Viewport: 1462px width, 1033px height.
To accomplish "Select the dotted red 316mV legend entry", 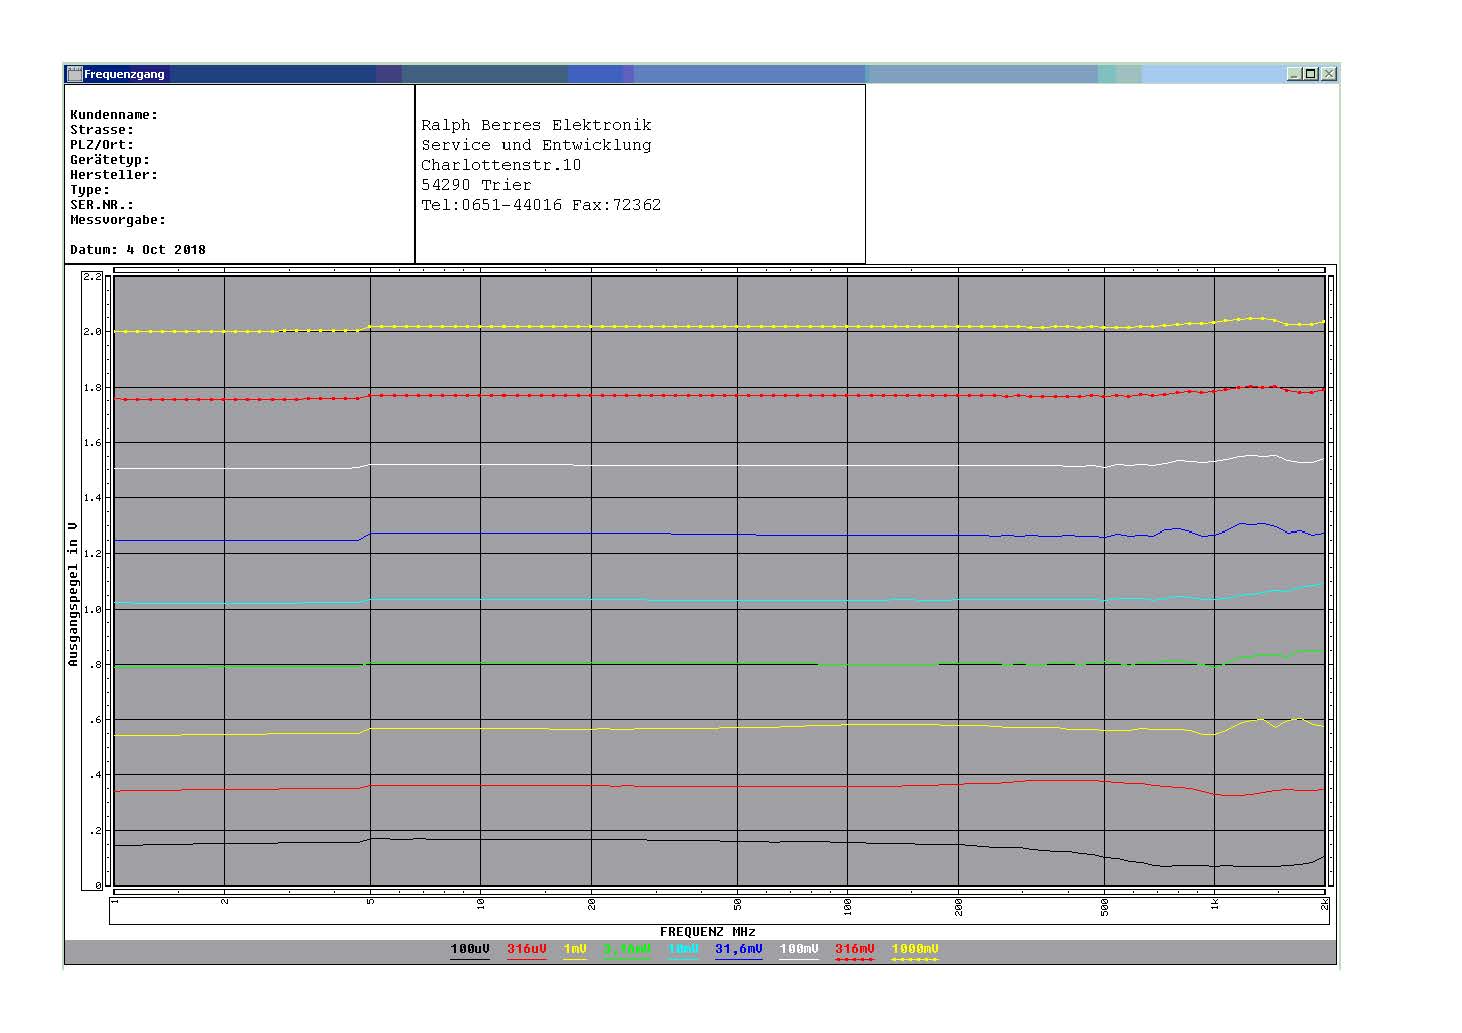I will 854,950.
